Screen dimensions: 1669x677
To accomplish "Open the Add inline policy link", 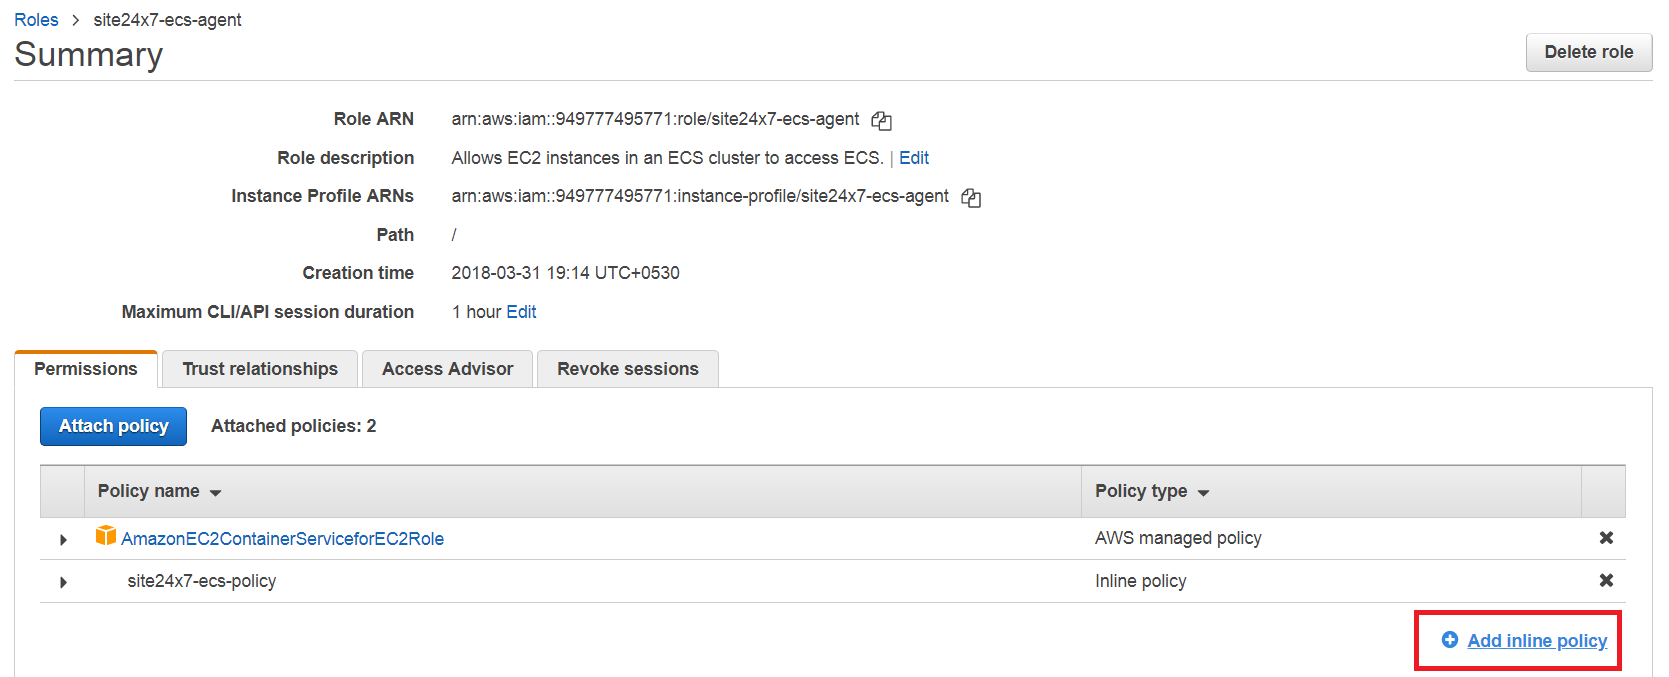I will [1537, 641].
